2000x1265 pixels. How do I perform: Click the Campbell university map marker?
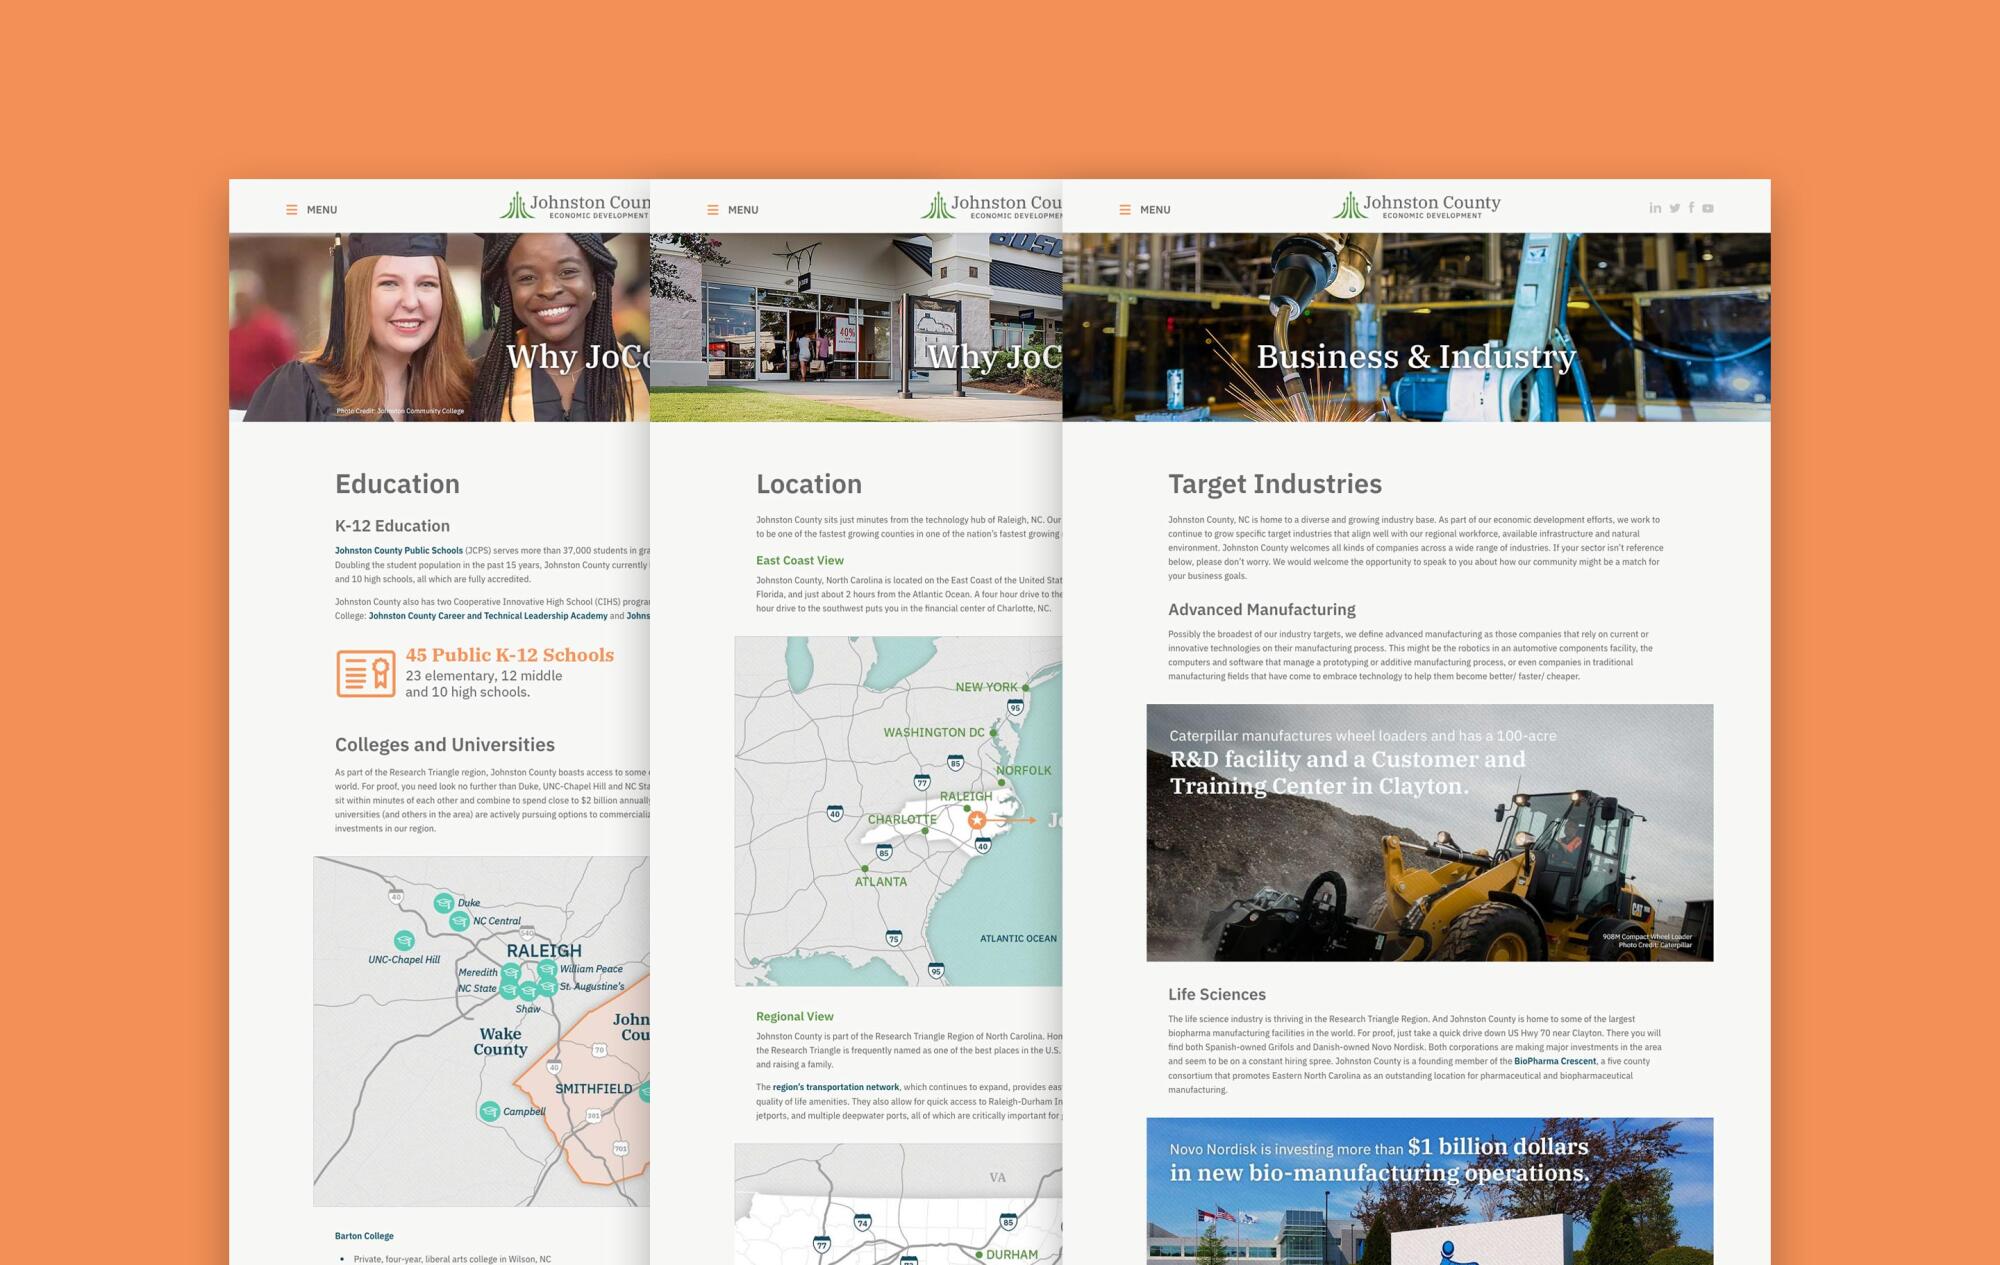pos(489,1111)
